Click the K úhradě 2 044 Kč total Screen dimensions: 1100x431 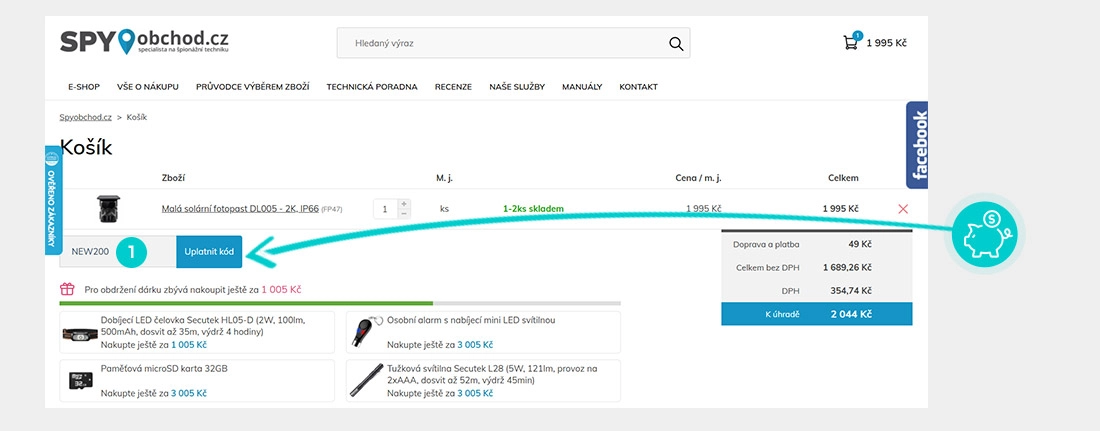pyautogui.click(x=817, y=314)
